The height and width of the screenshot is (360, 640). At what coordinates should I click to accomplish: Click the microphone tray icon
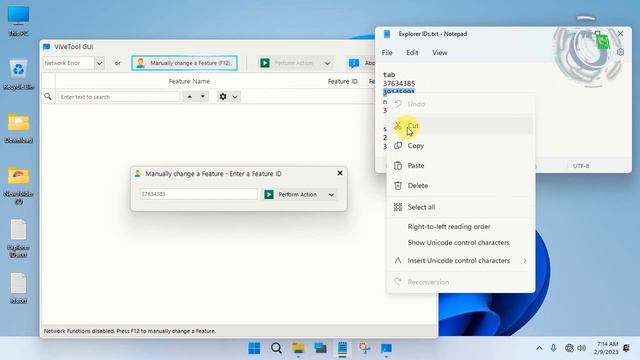[x=553, y=348]
